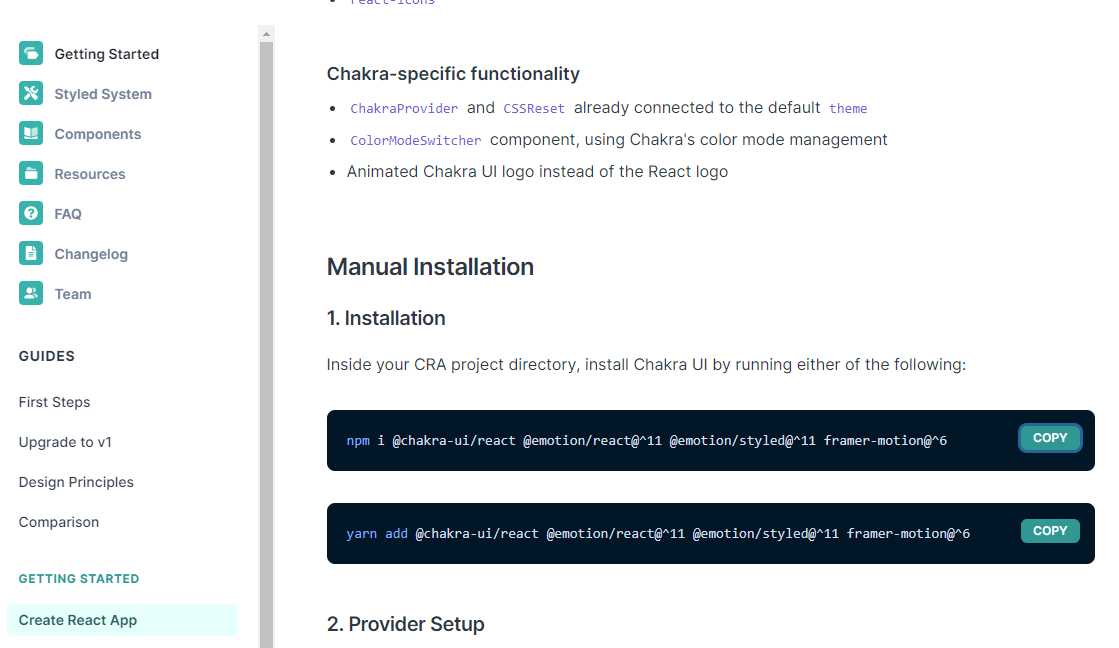Click the 2. Provider Setup heading
Viewport: 1119px width, 648px height.
(405, 624)
